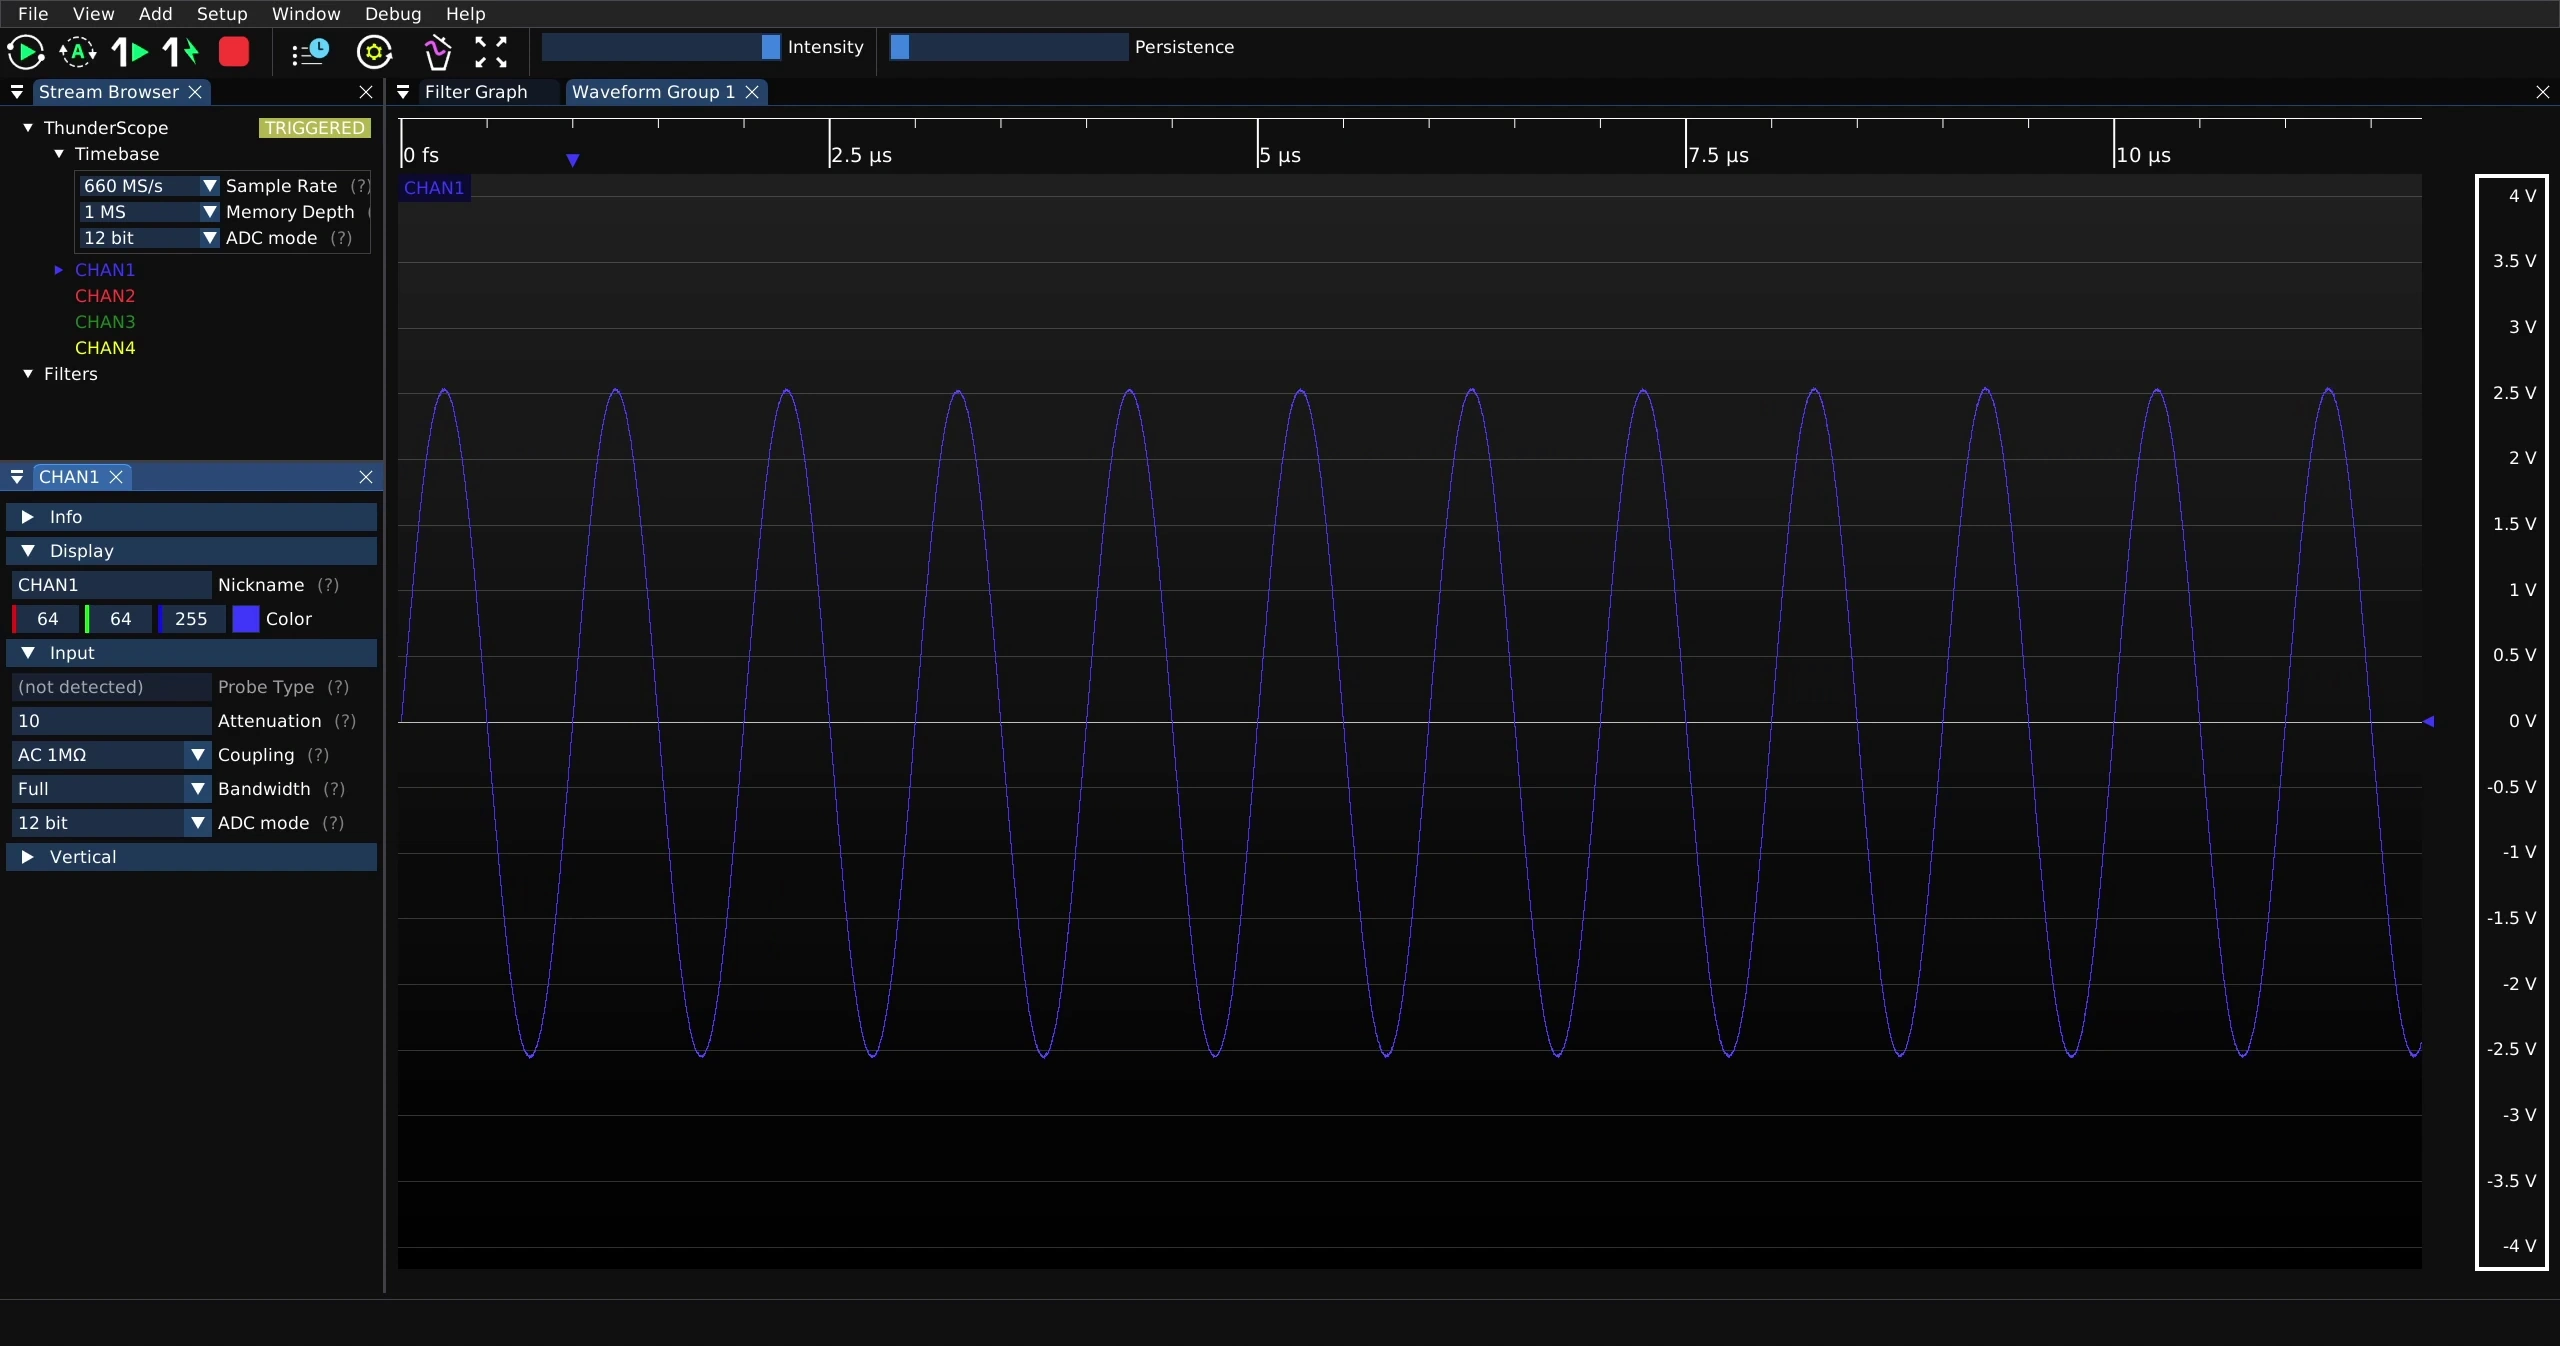The image size is (2560, 1346).
Task: Open the timebase ADC mode dropdown
Action: pyautogui.click(x=149, y=238)
